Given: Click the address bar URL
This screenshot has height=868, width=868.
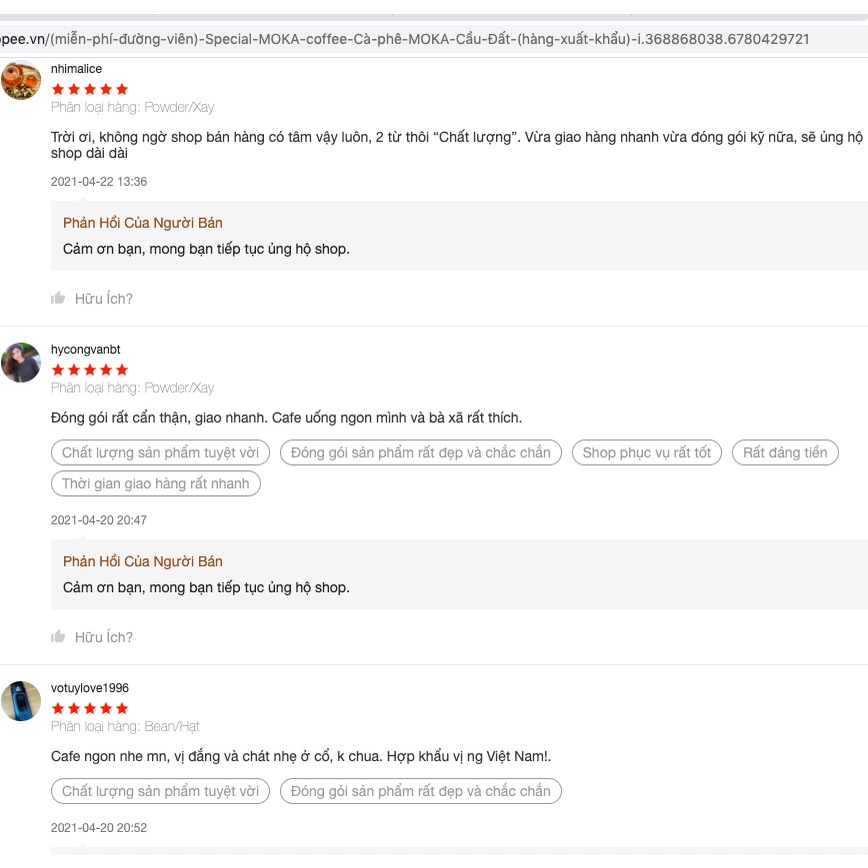Looking at the screenshot, I should click(x=405, y=39).
